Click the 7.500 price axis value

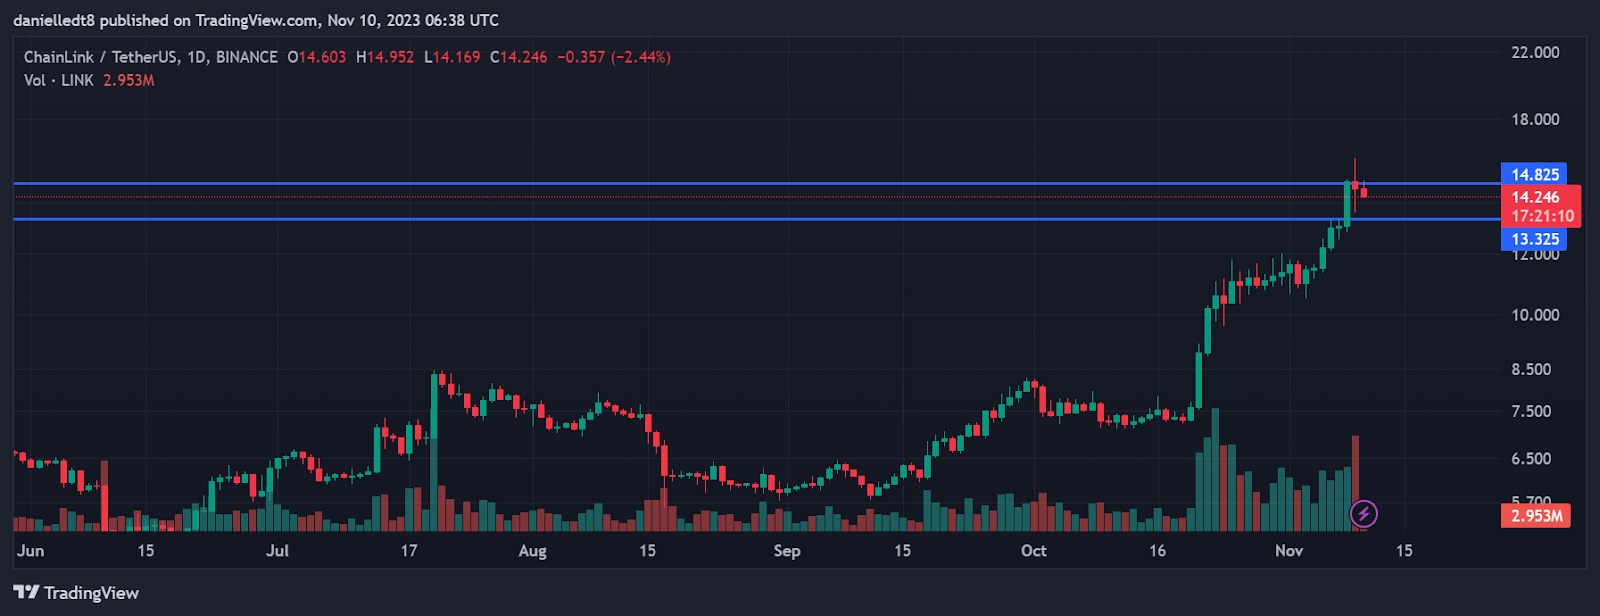(1531, 411)
